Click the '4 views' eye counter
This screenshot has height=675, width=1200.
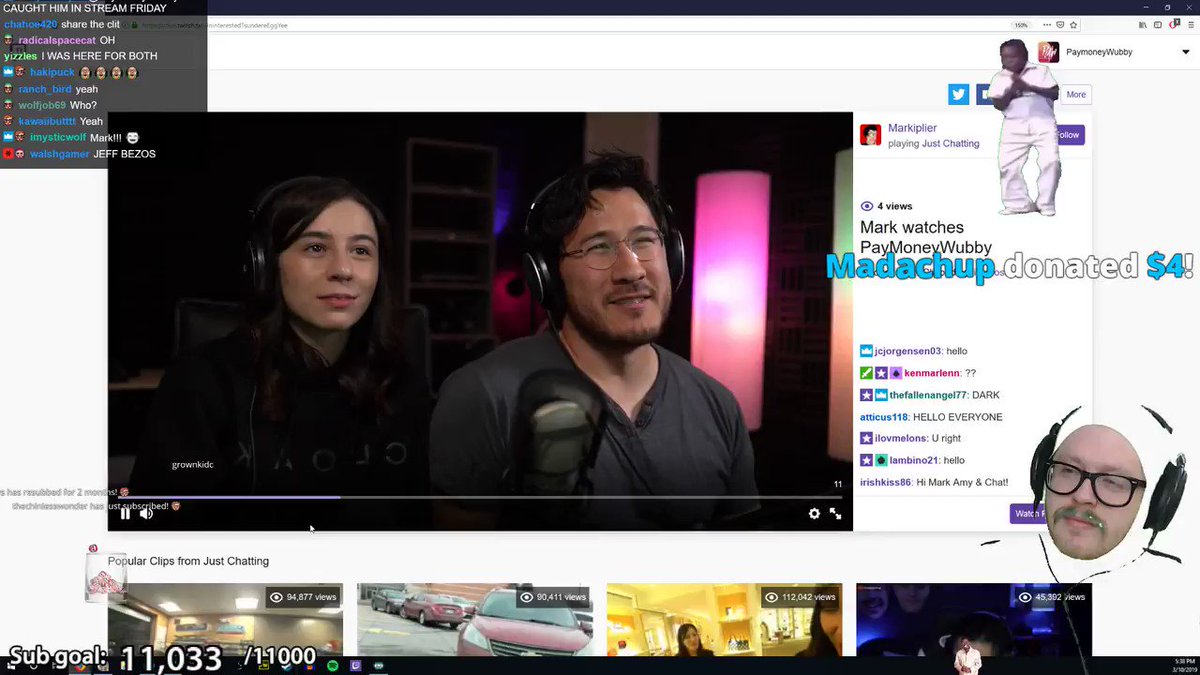[x=886, y=206]
